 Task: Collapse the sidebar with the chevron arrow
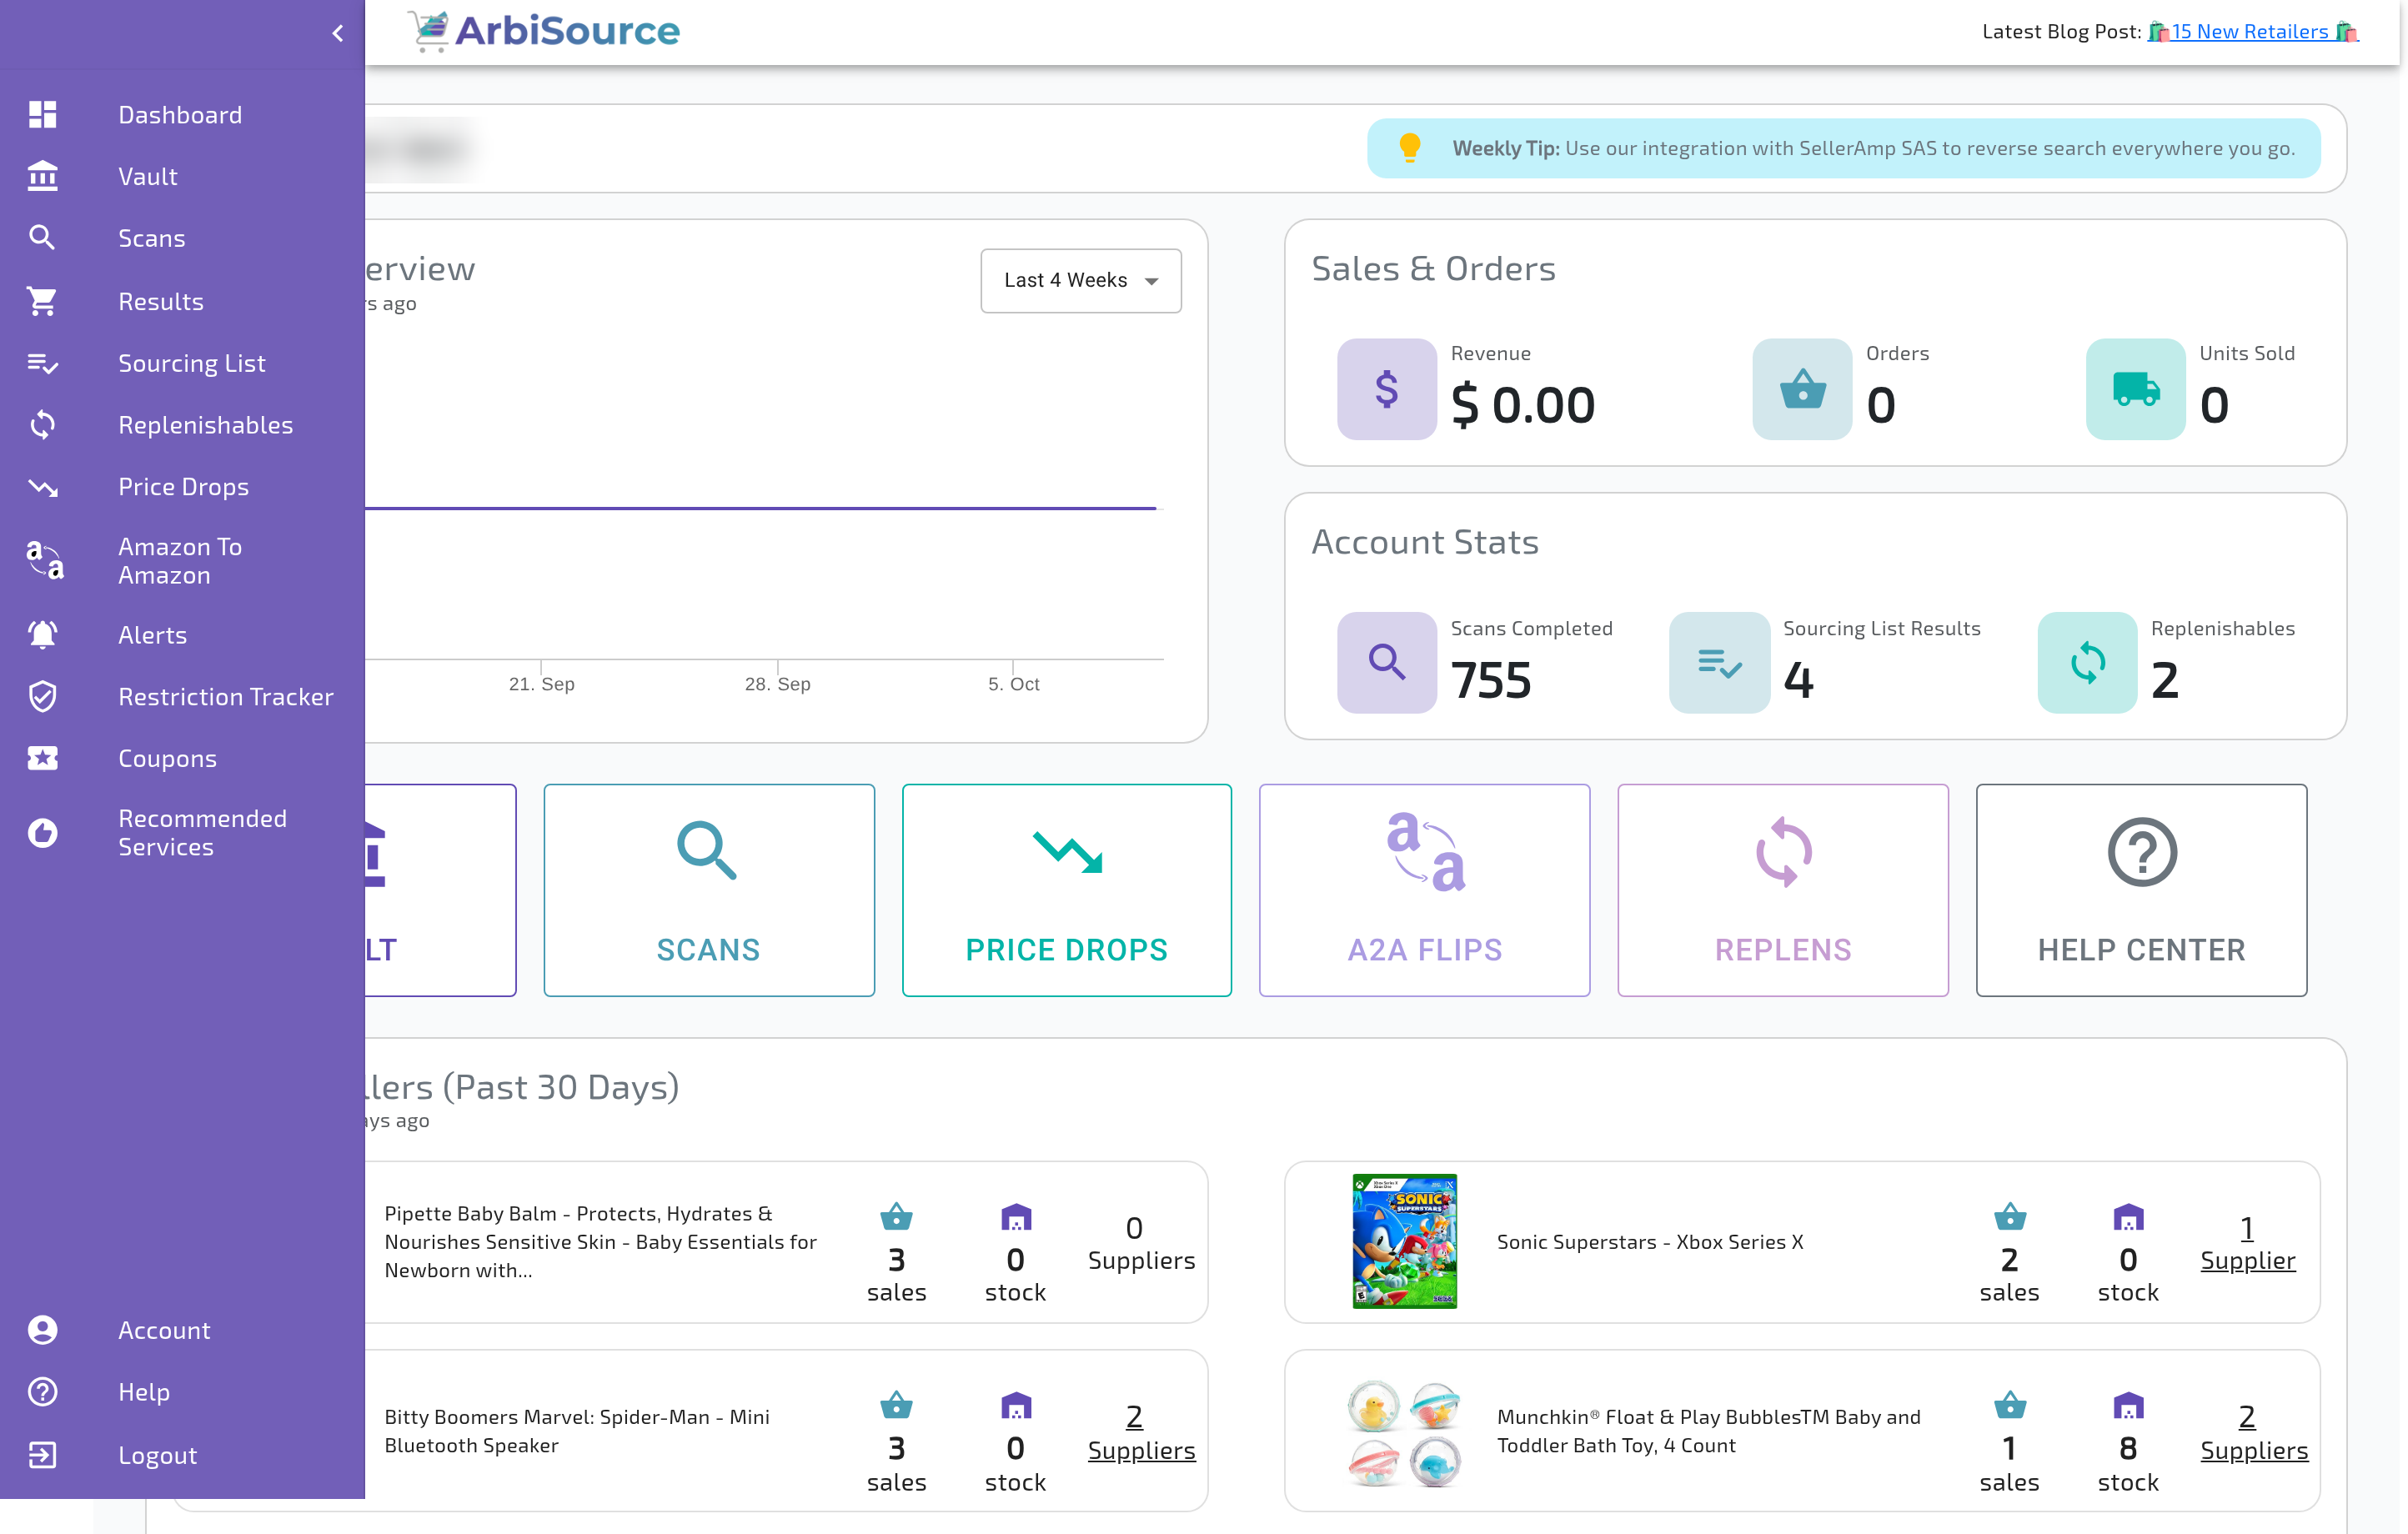[x=338, y=34]
